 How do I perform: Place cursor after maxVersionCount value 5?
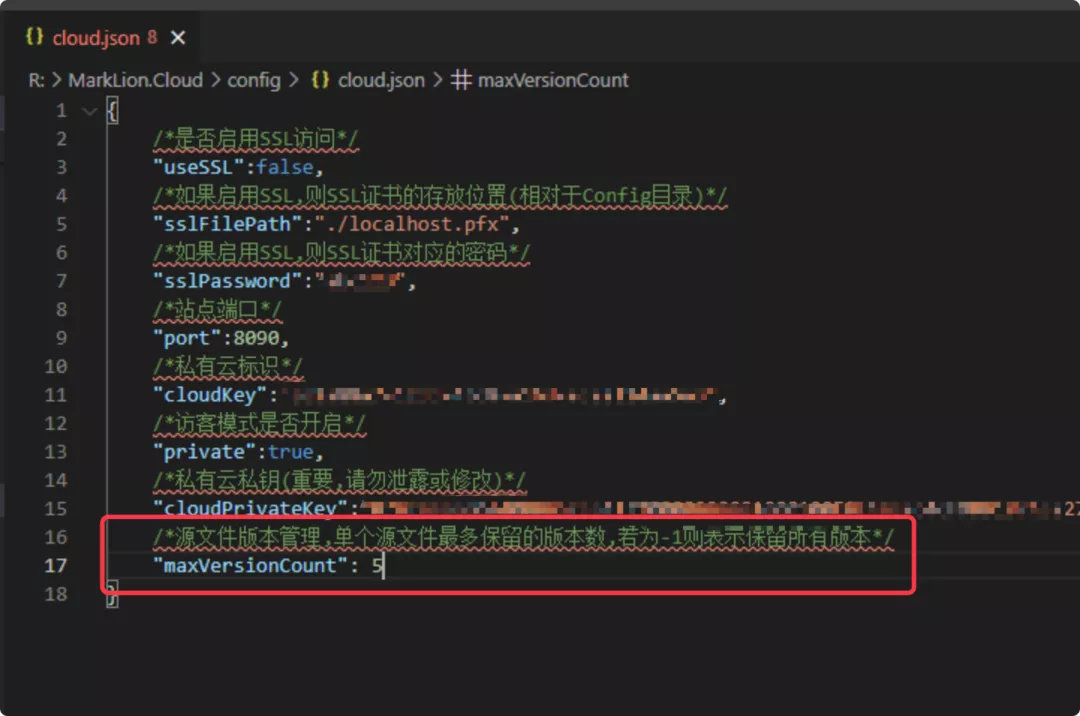(384, 566)
